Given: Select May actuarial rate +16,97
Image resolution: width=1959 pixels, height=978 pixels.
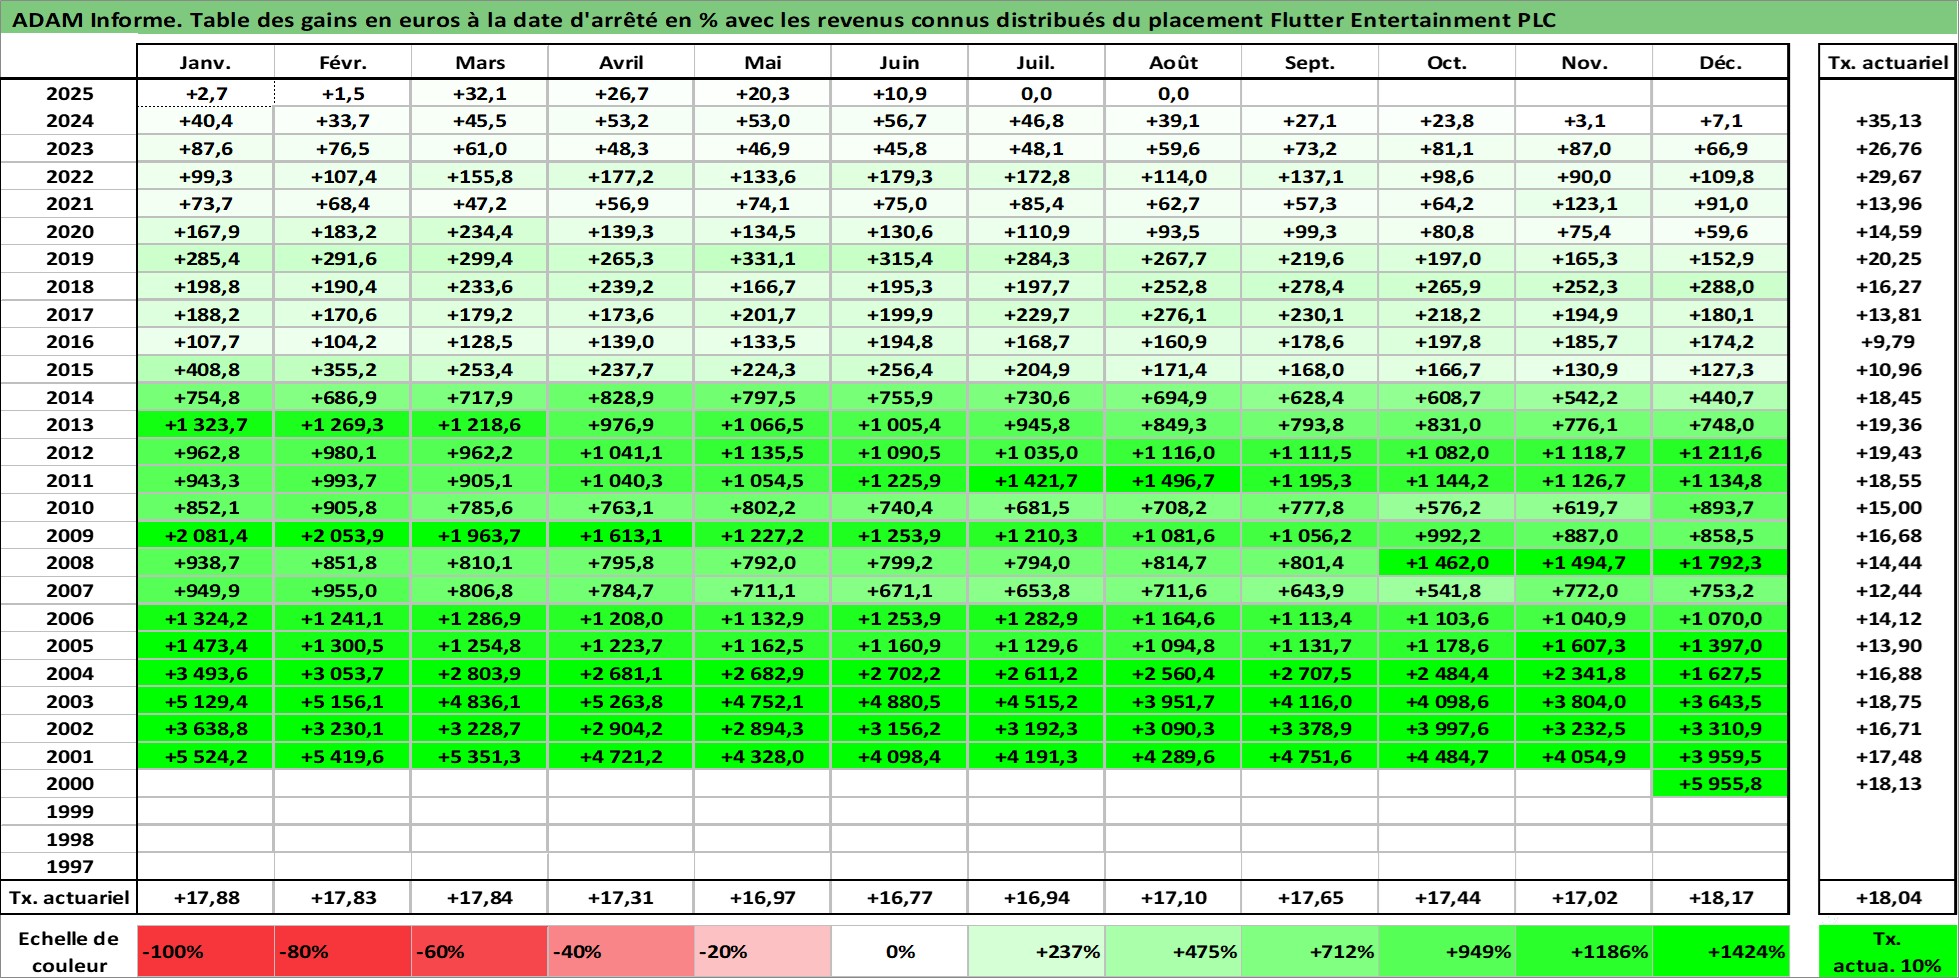Looking at the screenshot, I should click(x=763, y=898).
